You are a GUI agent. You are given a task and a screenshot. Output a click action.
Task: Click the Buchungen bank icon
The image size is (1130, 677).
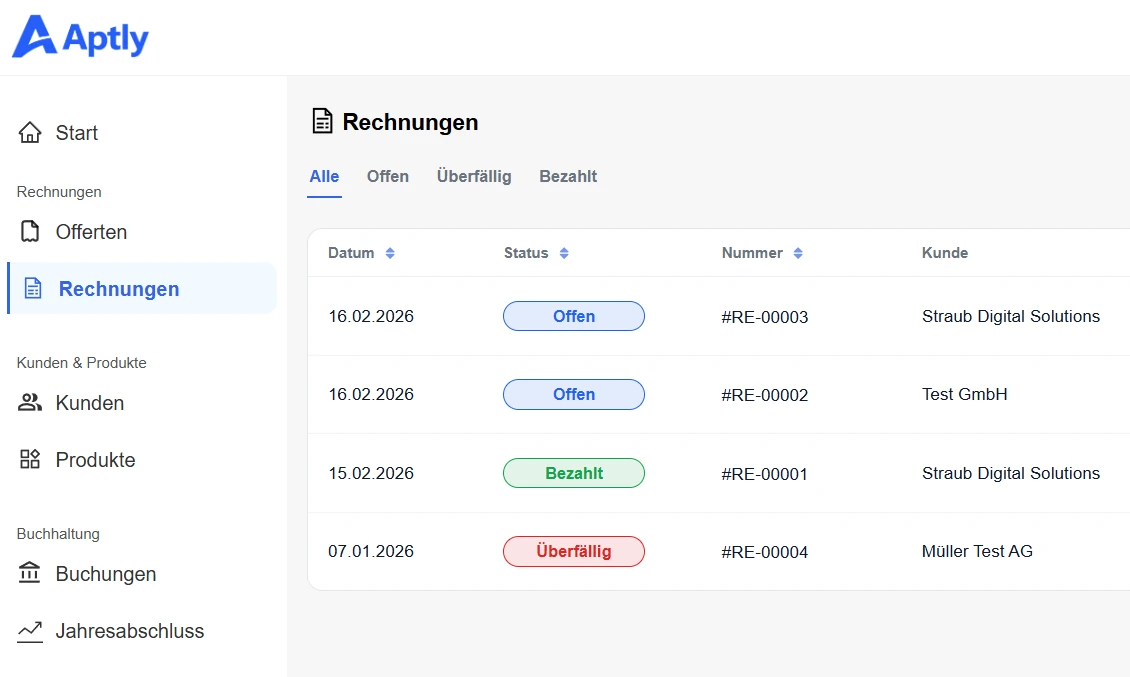click(30, 573)
